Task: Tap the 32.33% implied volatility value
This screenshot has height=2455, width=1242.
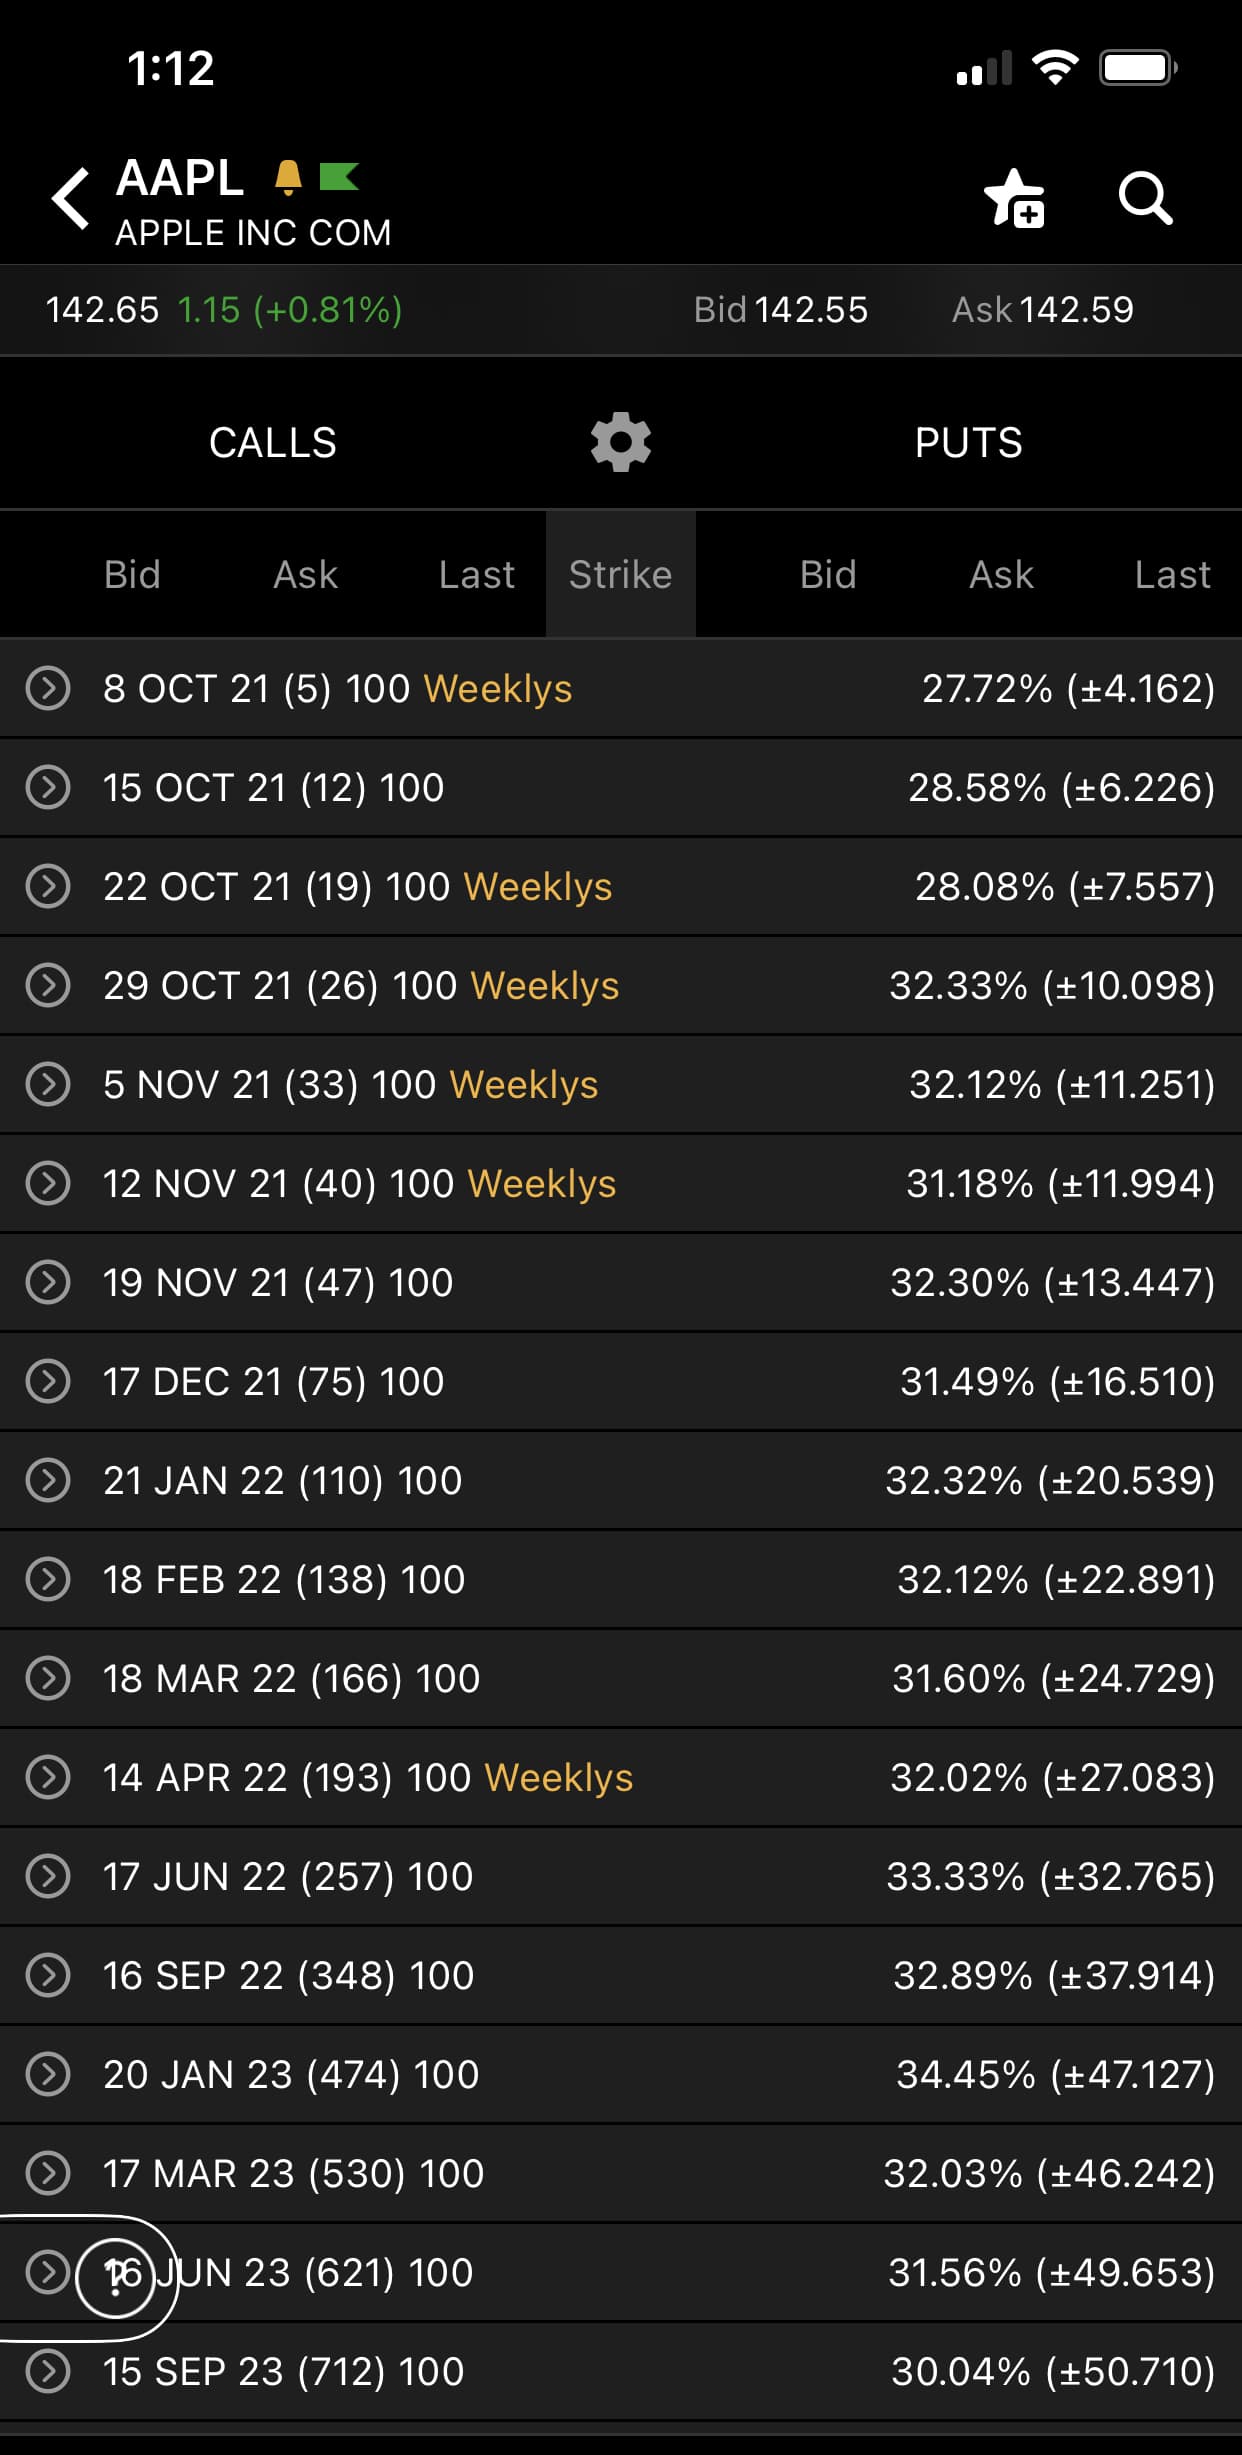Action: (x=958, y=986)
